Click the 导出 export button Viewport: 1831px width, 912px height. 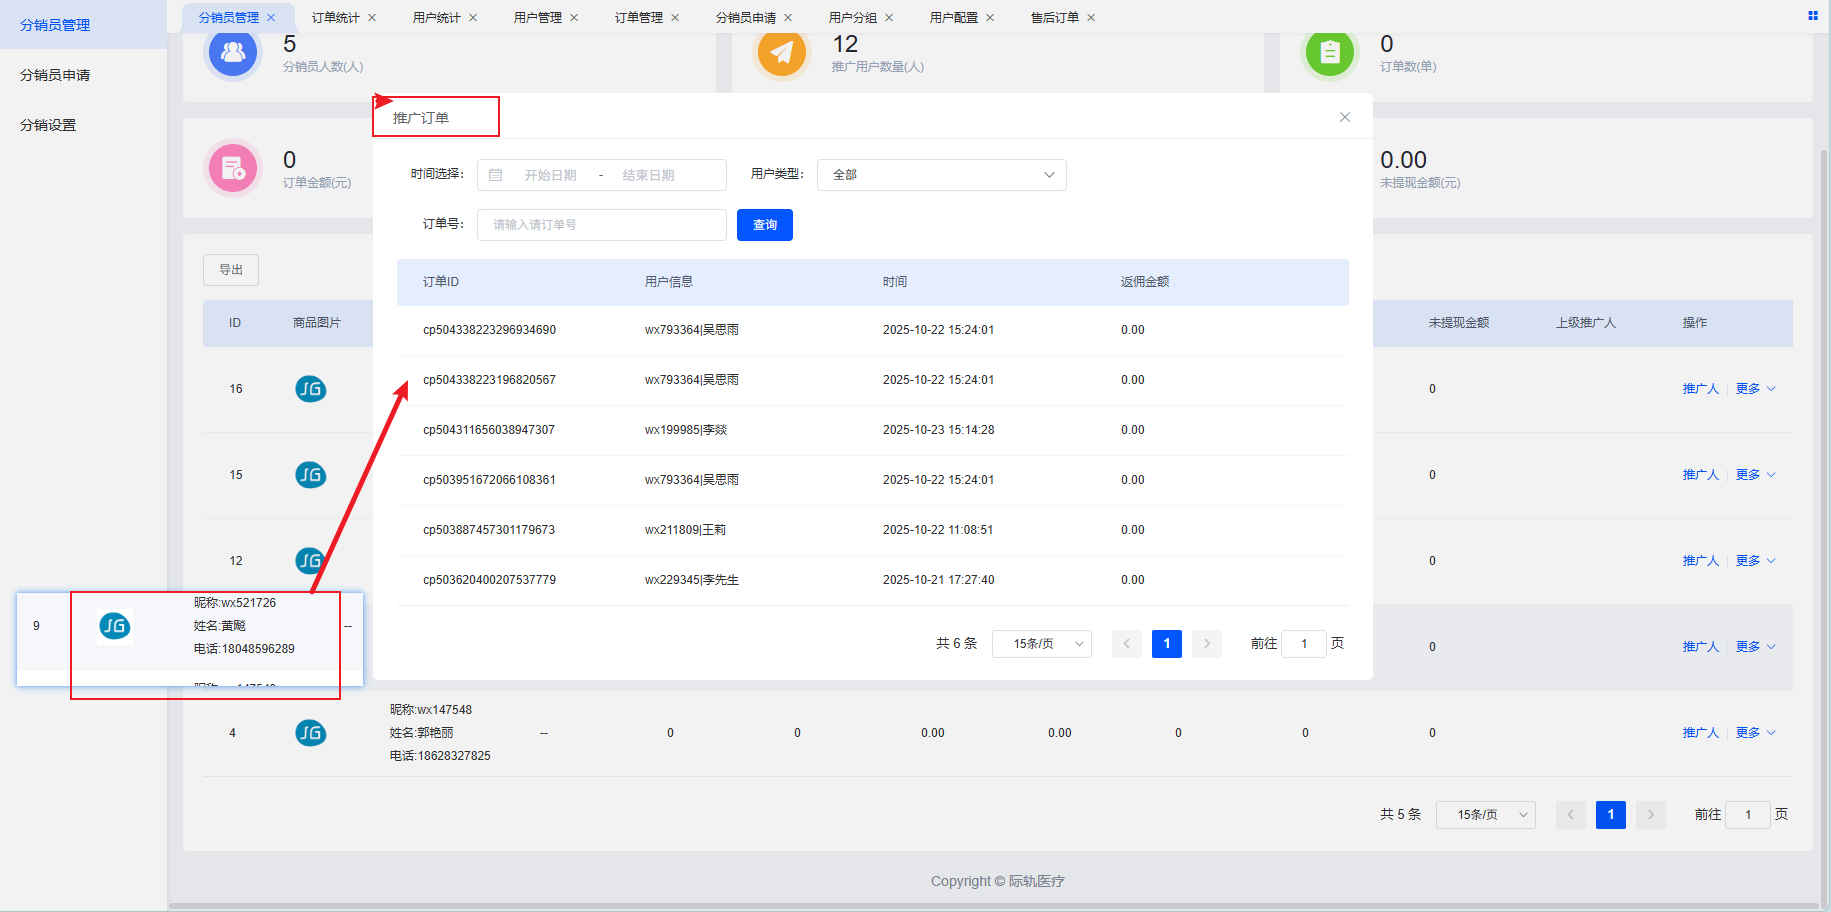(x=231, y=270)
